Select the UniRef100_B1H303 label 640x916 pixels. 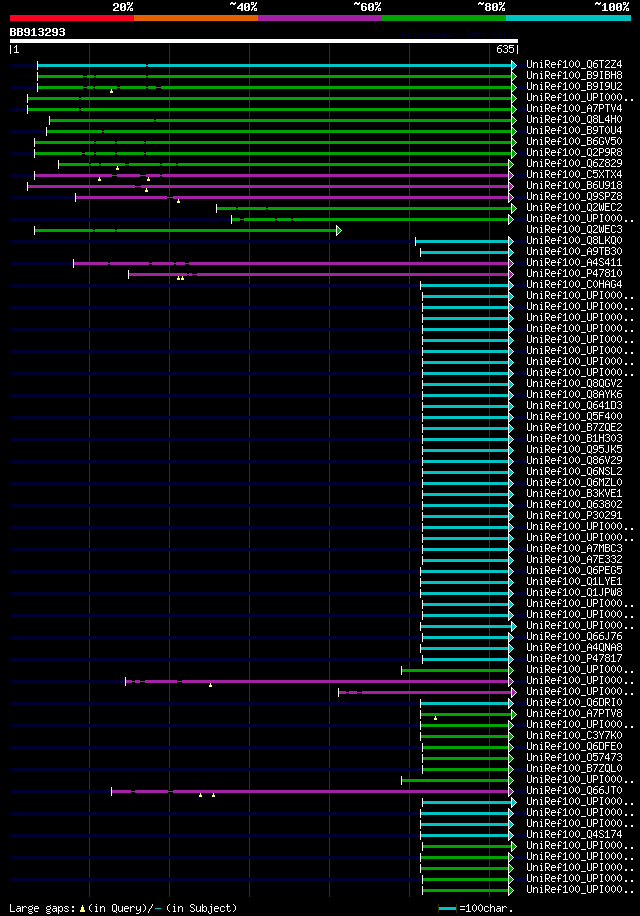(x=574, y=438)
